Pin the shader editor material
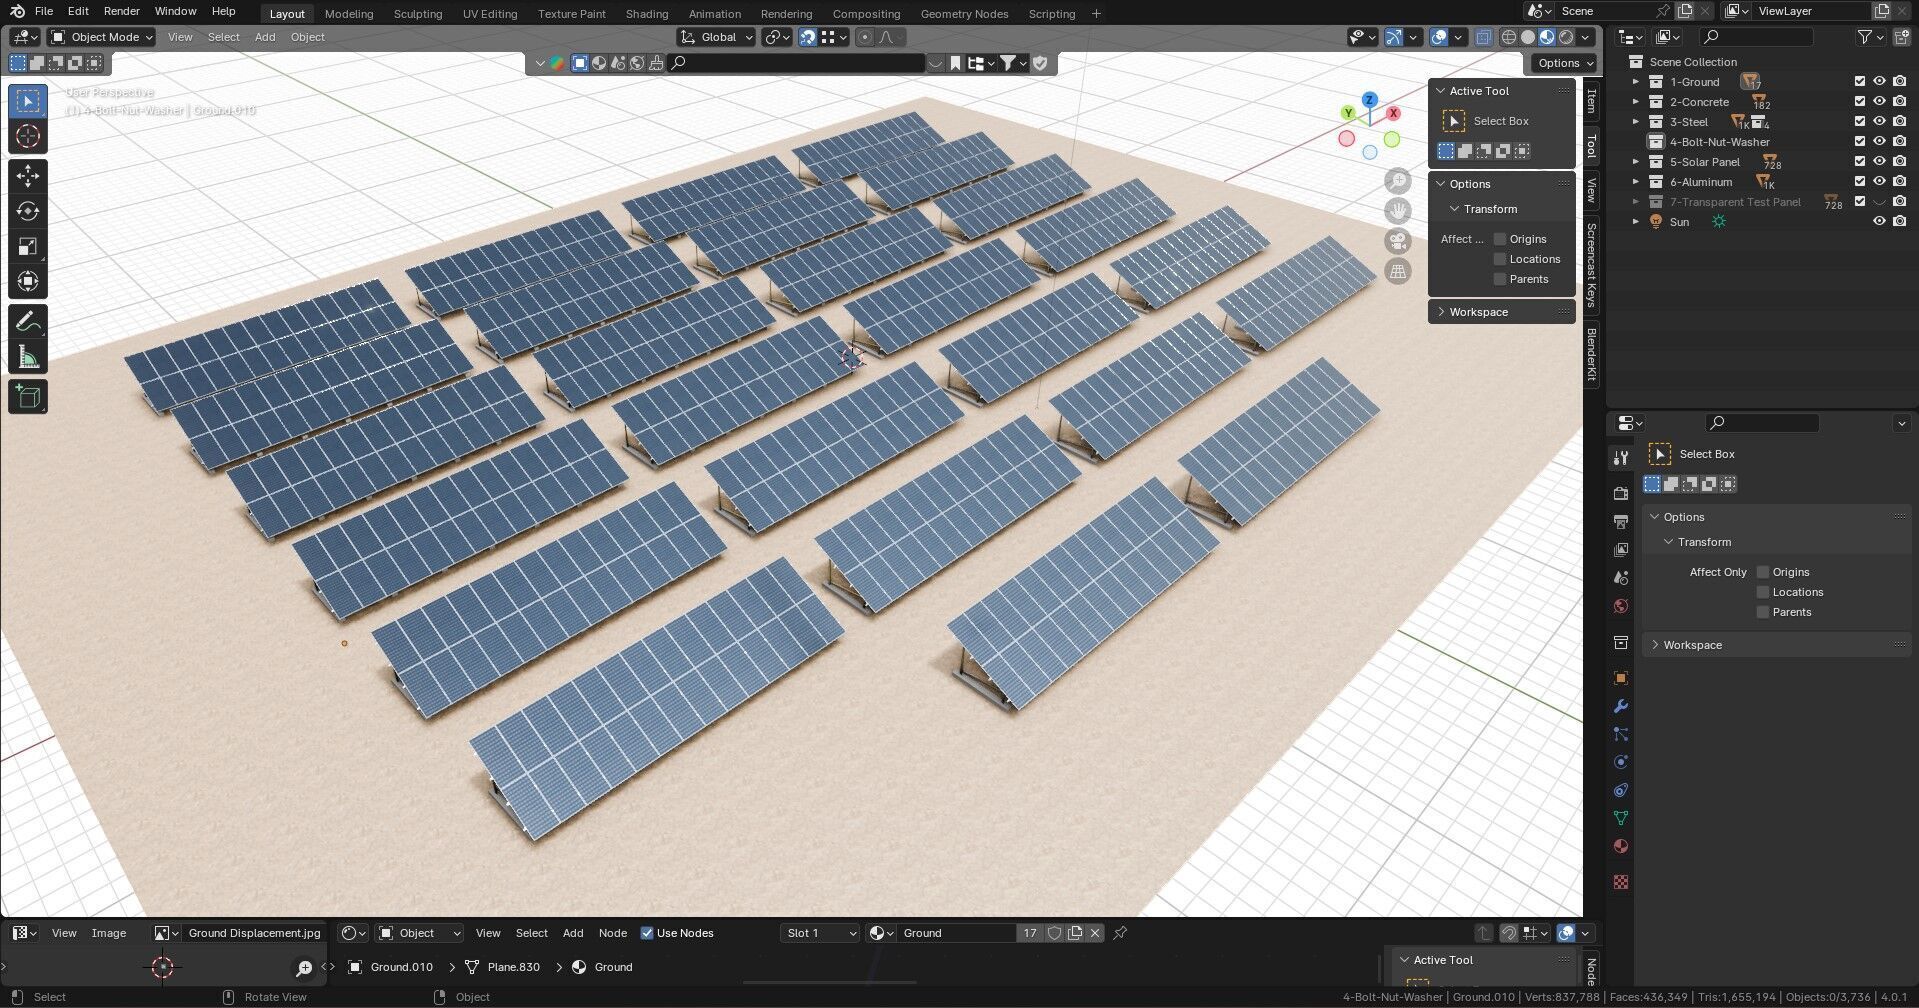 (1120, 933)
